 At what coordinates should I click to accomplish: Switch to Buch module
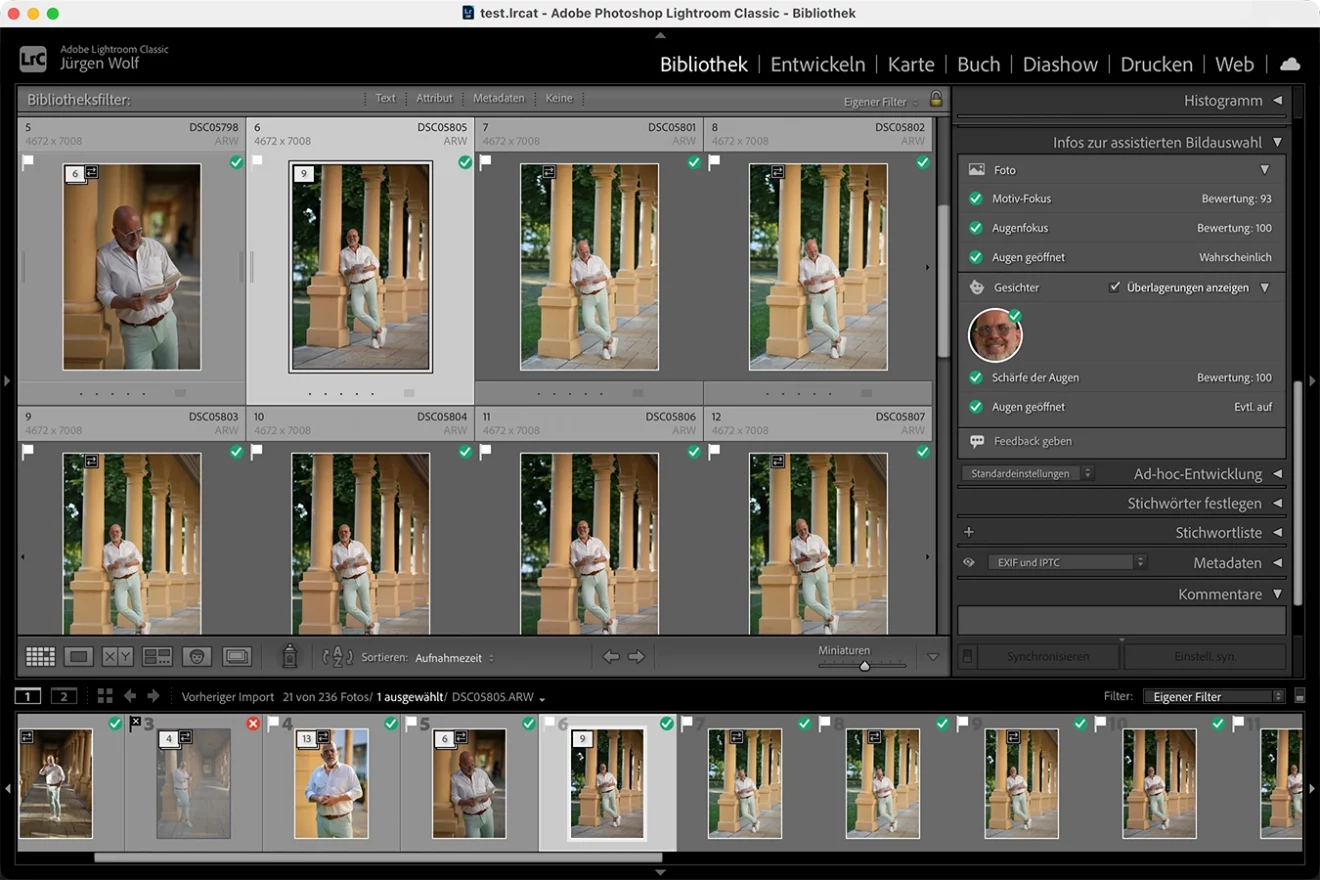[979, 64]
